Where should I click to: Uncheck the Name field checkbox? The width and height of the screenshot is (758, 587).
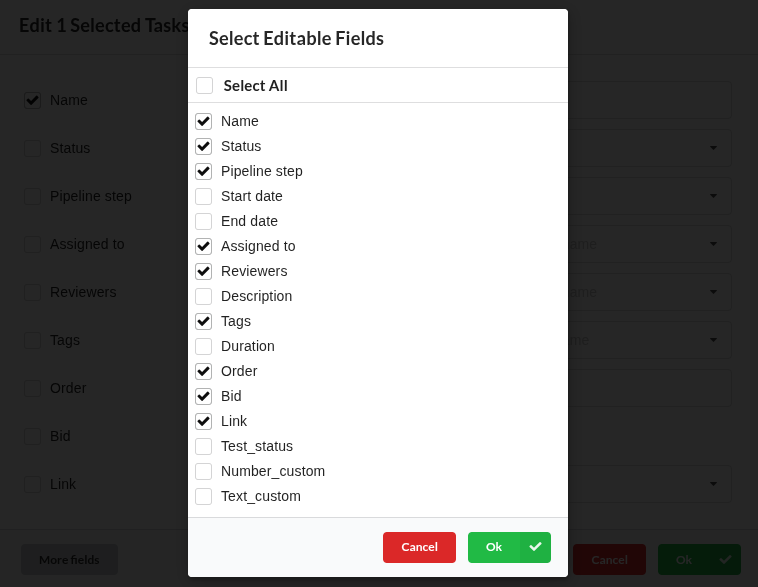click(x=204, y=121)
